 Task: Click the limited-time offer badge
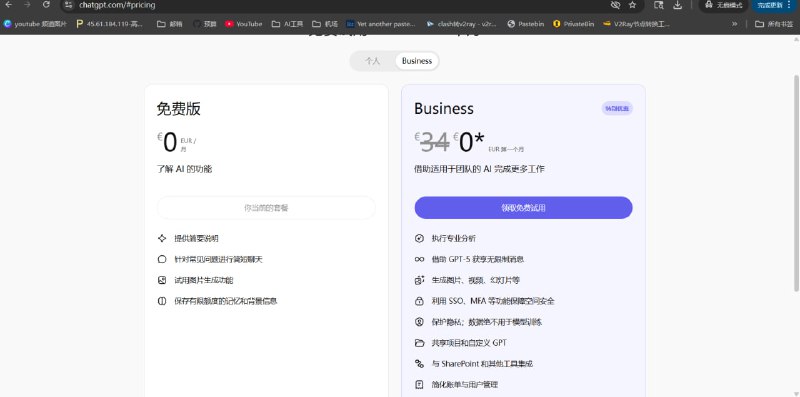617,108
